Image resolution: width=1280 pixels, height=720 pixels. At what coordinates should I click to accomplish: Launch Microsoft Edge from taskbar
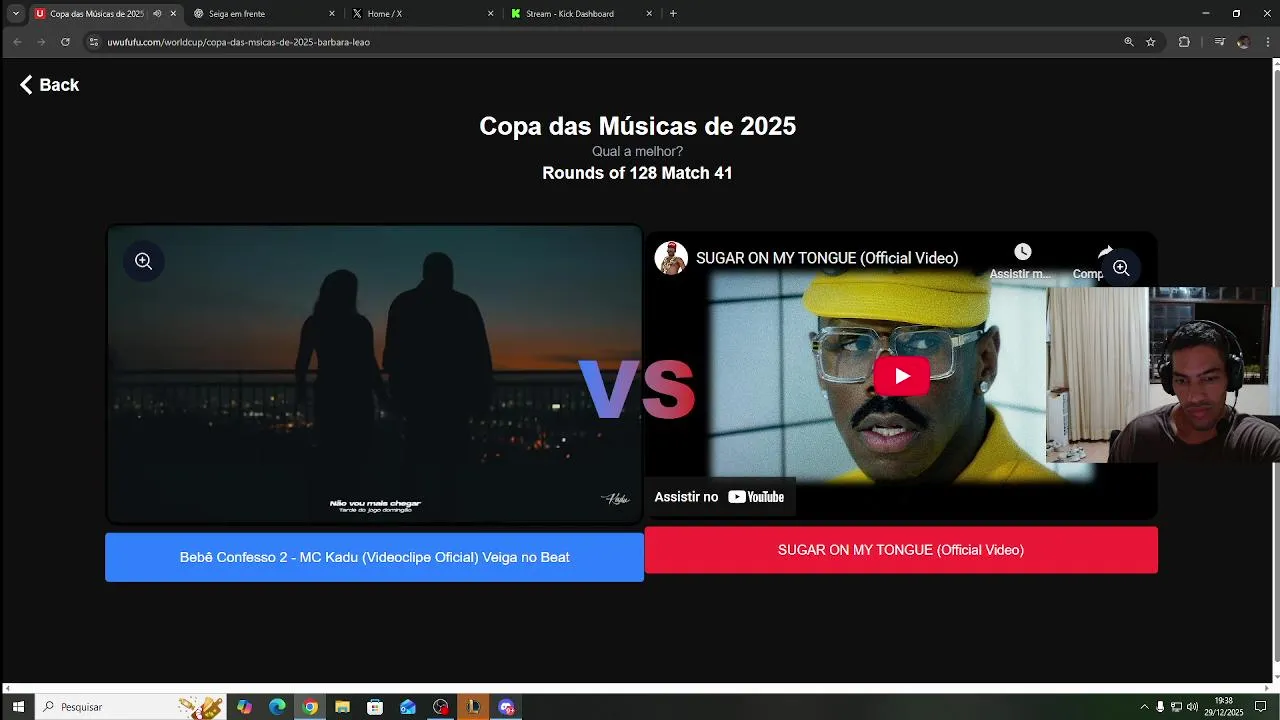(x=277, y=707)
